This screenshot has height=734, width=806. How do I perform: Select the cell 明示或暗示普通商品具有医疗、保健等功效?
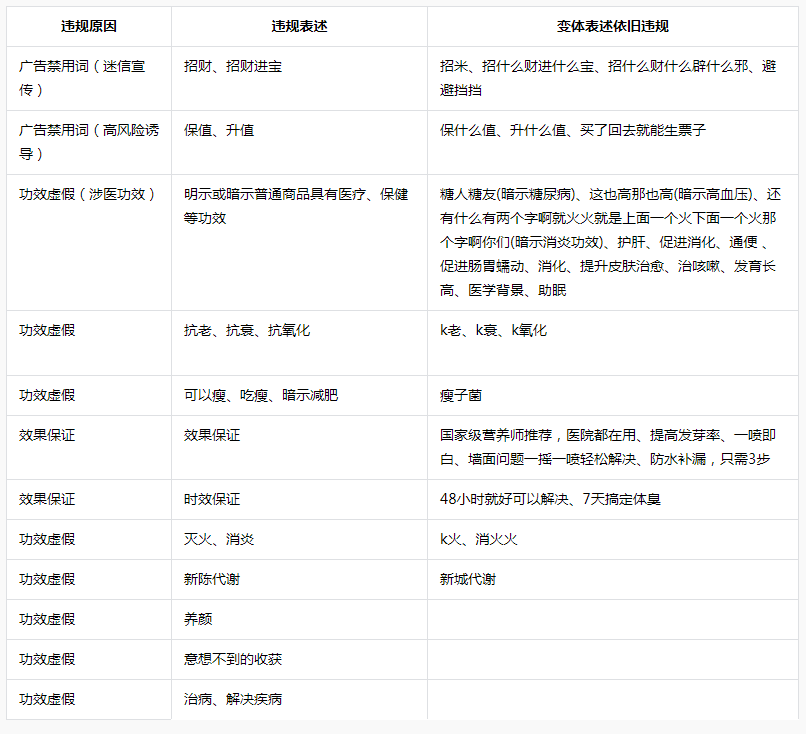tap(299, 242)
